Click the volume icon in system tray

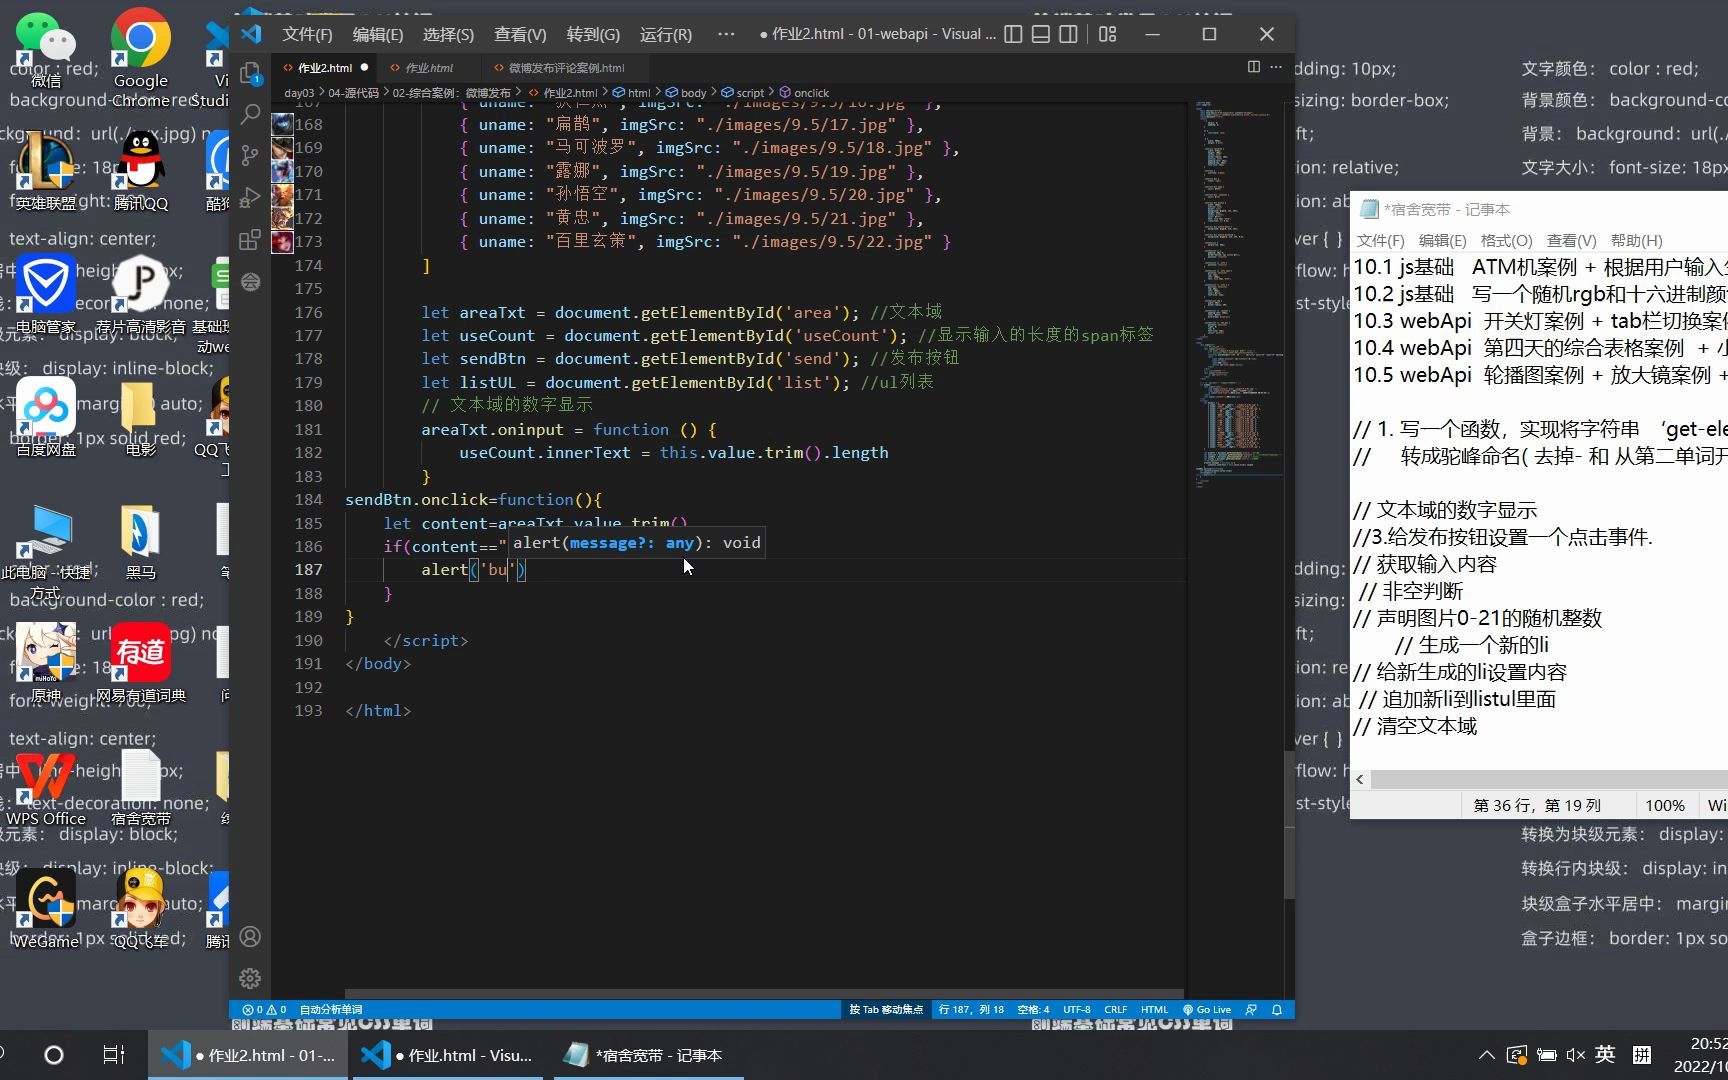(x=1576, y=1054)
